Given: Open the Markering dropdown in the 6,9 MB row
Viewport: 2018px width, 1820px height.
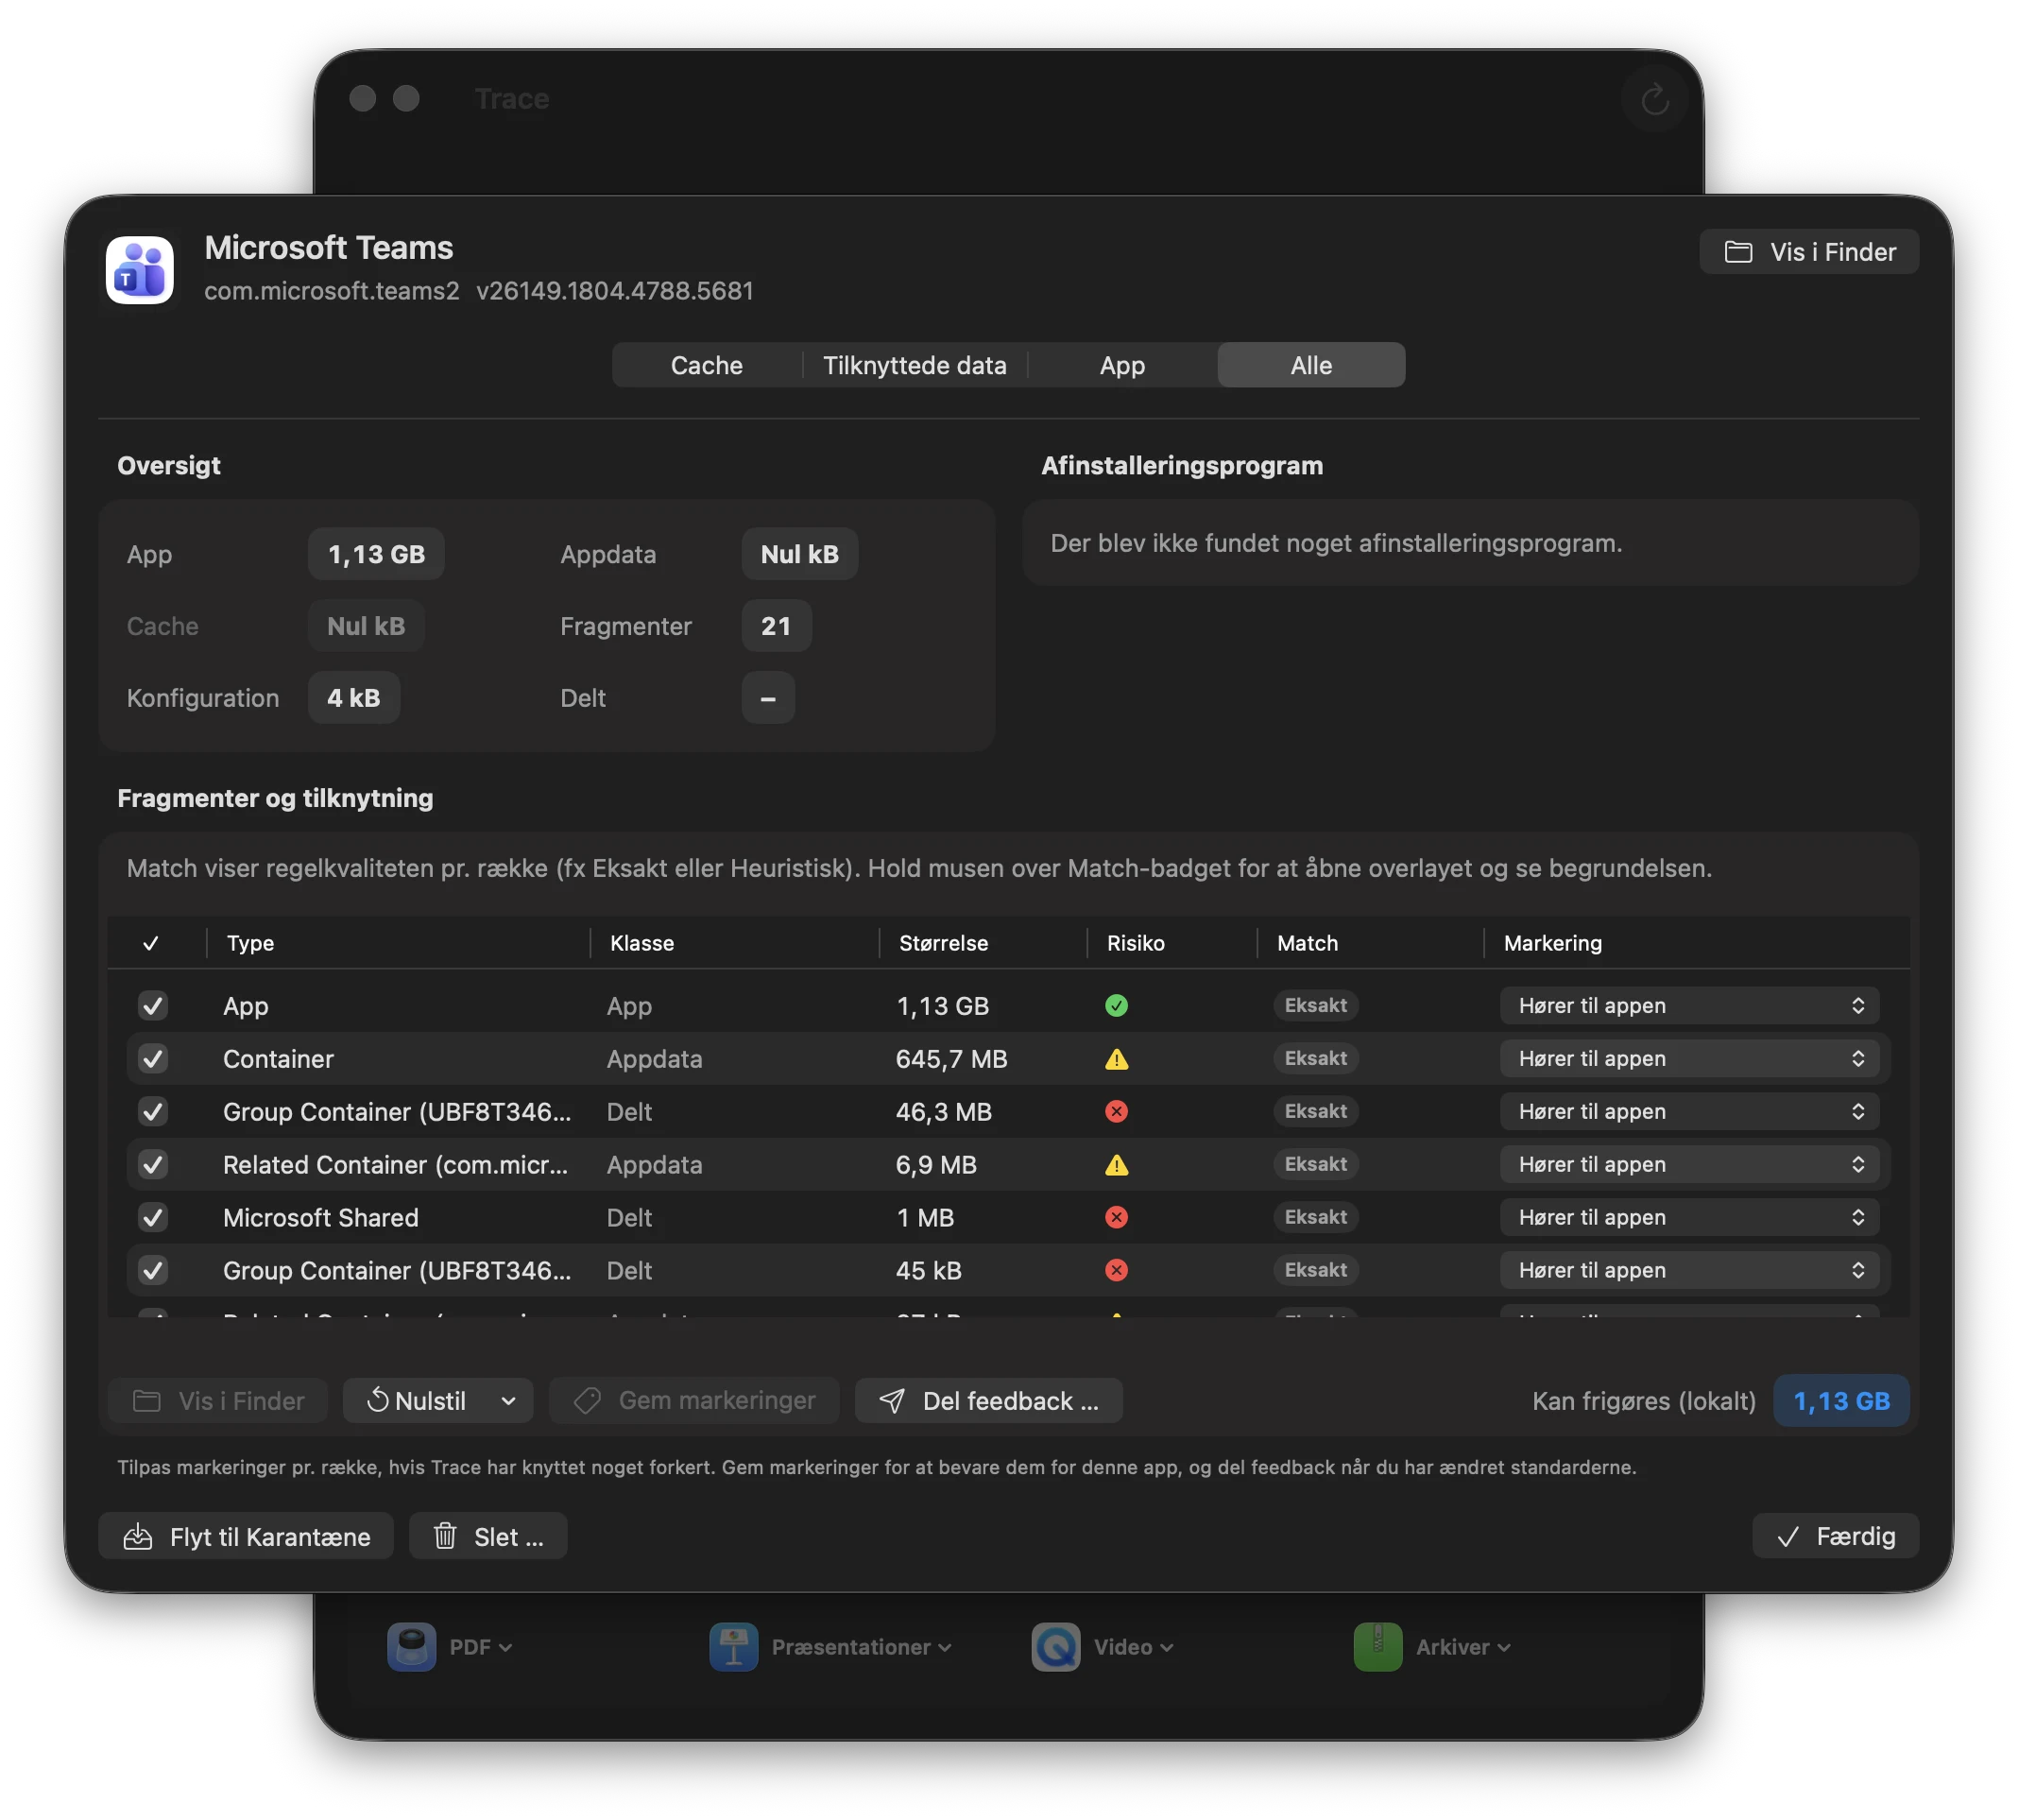Looking at the screenshot, I should 1688,1164.
